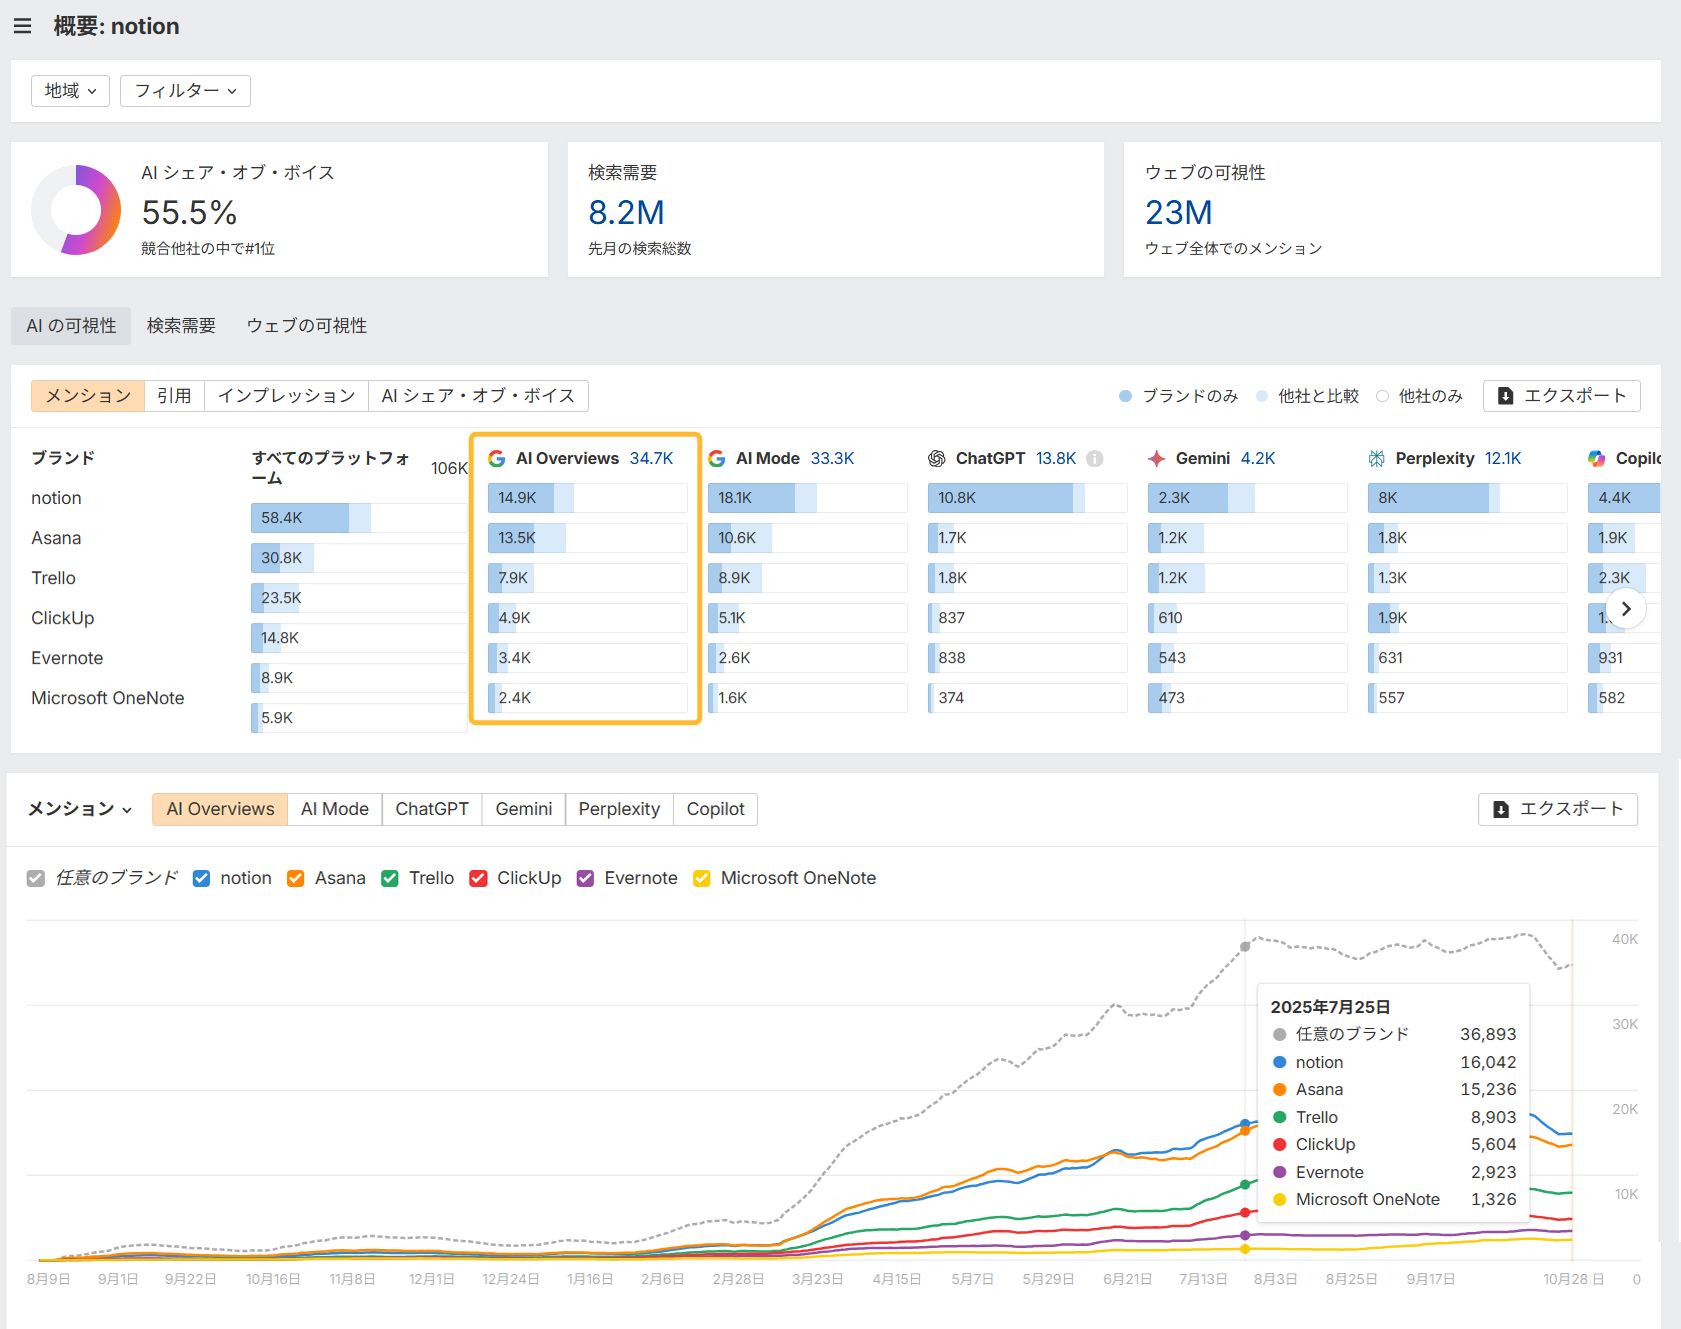Open the info tooltip beside ChatGPT 13.8K

point(1094,458)
